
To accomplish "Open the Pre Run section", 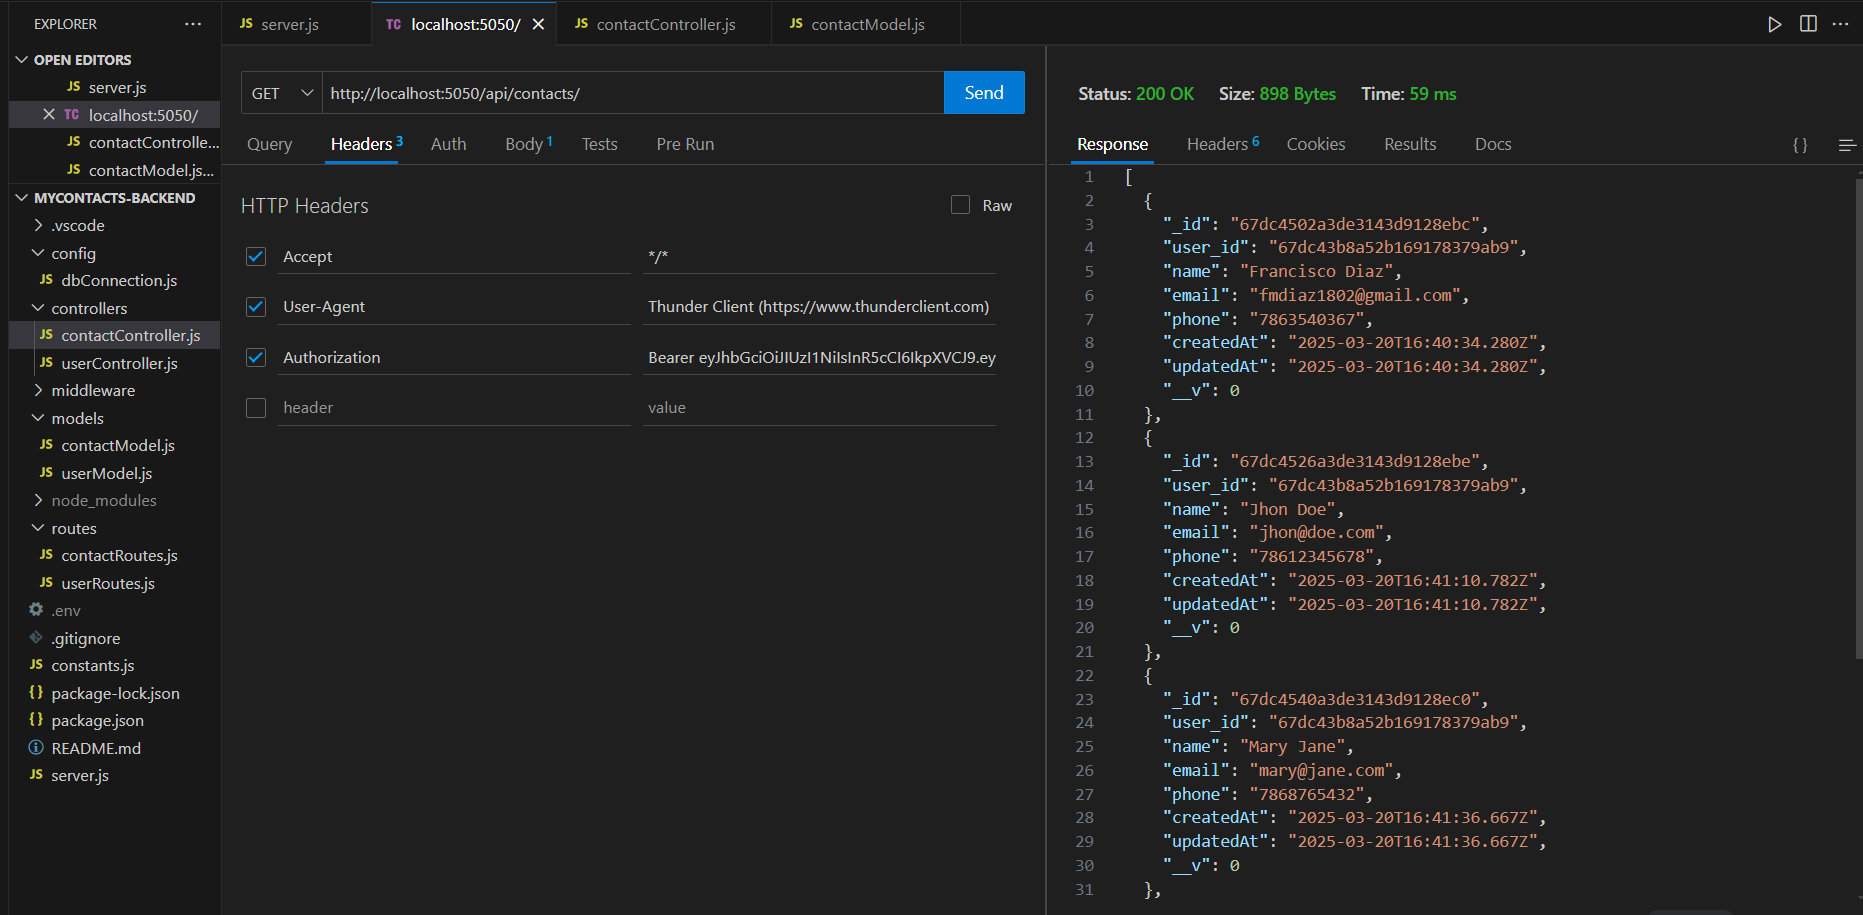I will click(685, 144).
